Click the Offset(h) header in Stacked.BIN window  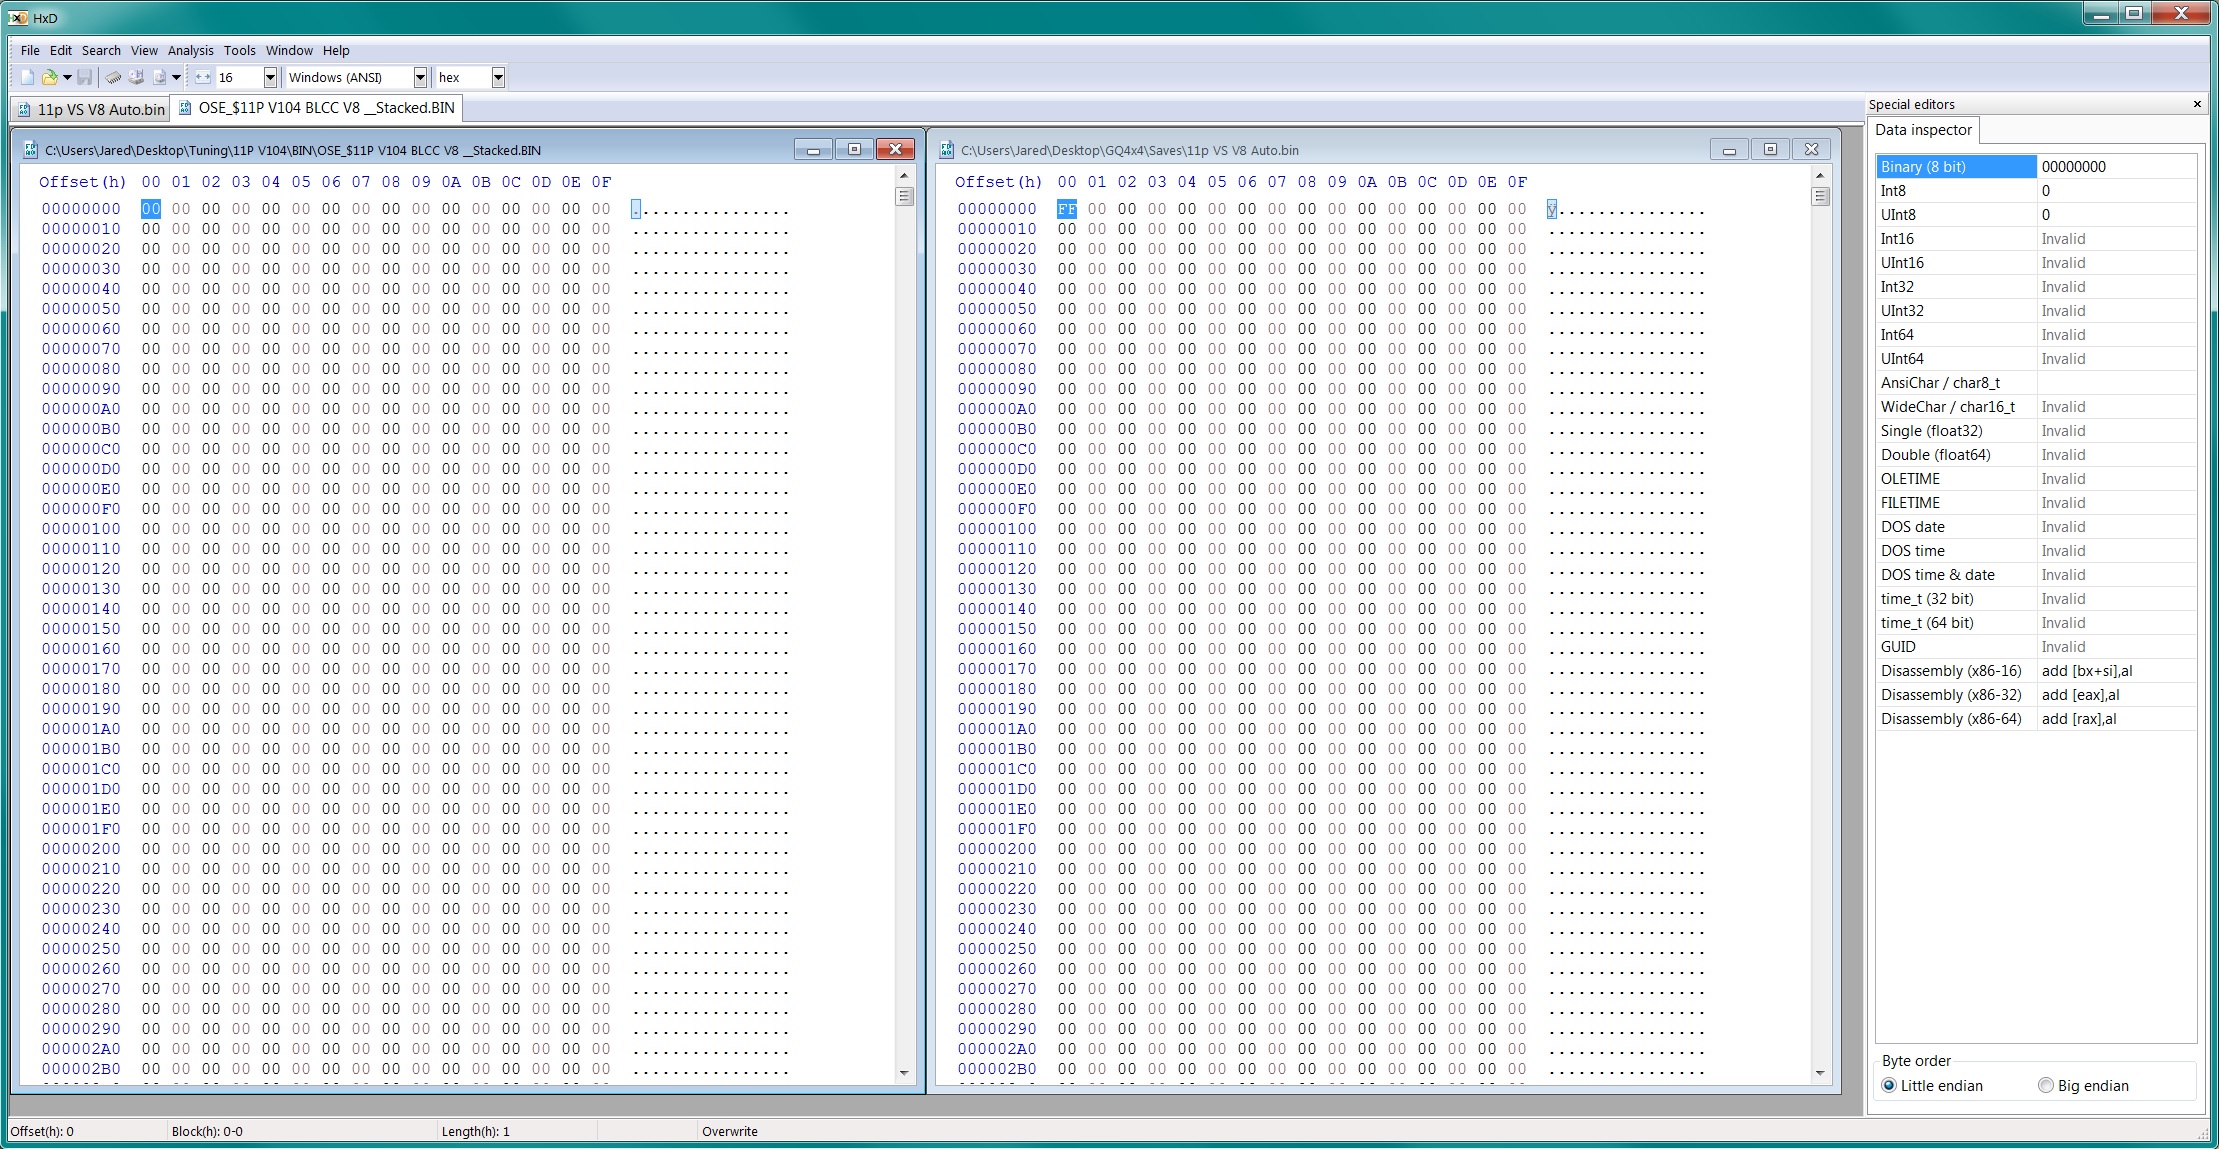pyautogui.click(x=82, y=182)
